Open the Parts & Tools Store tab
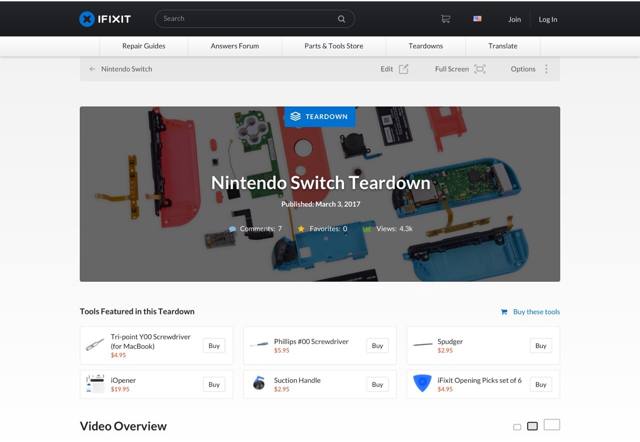Image resolution: width=640 pixels, height=442 pixels. [334, 46]
